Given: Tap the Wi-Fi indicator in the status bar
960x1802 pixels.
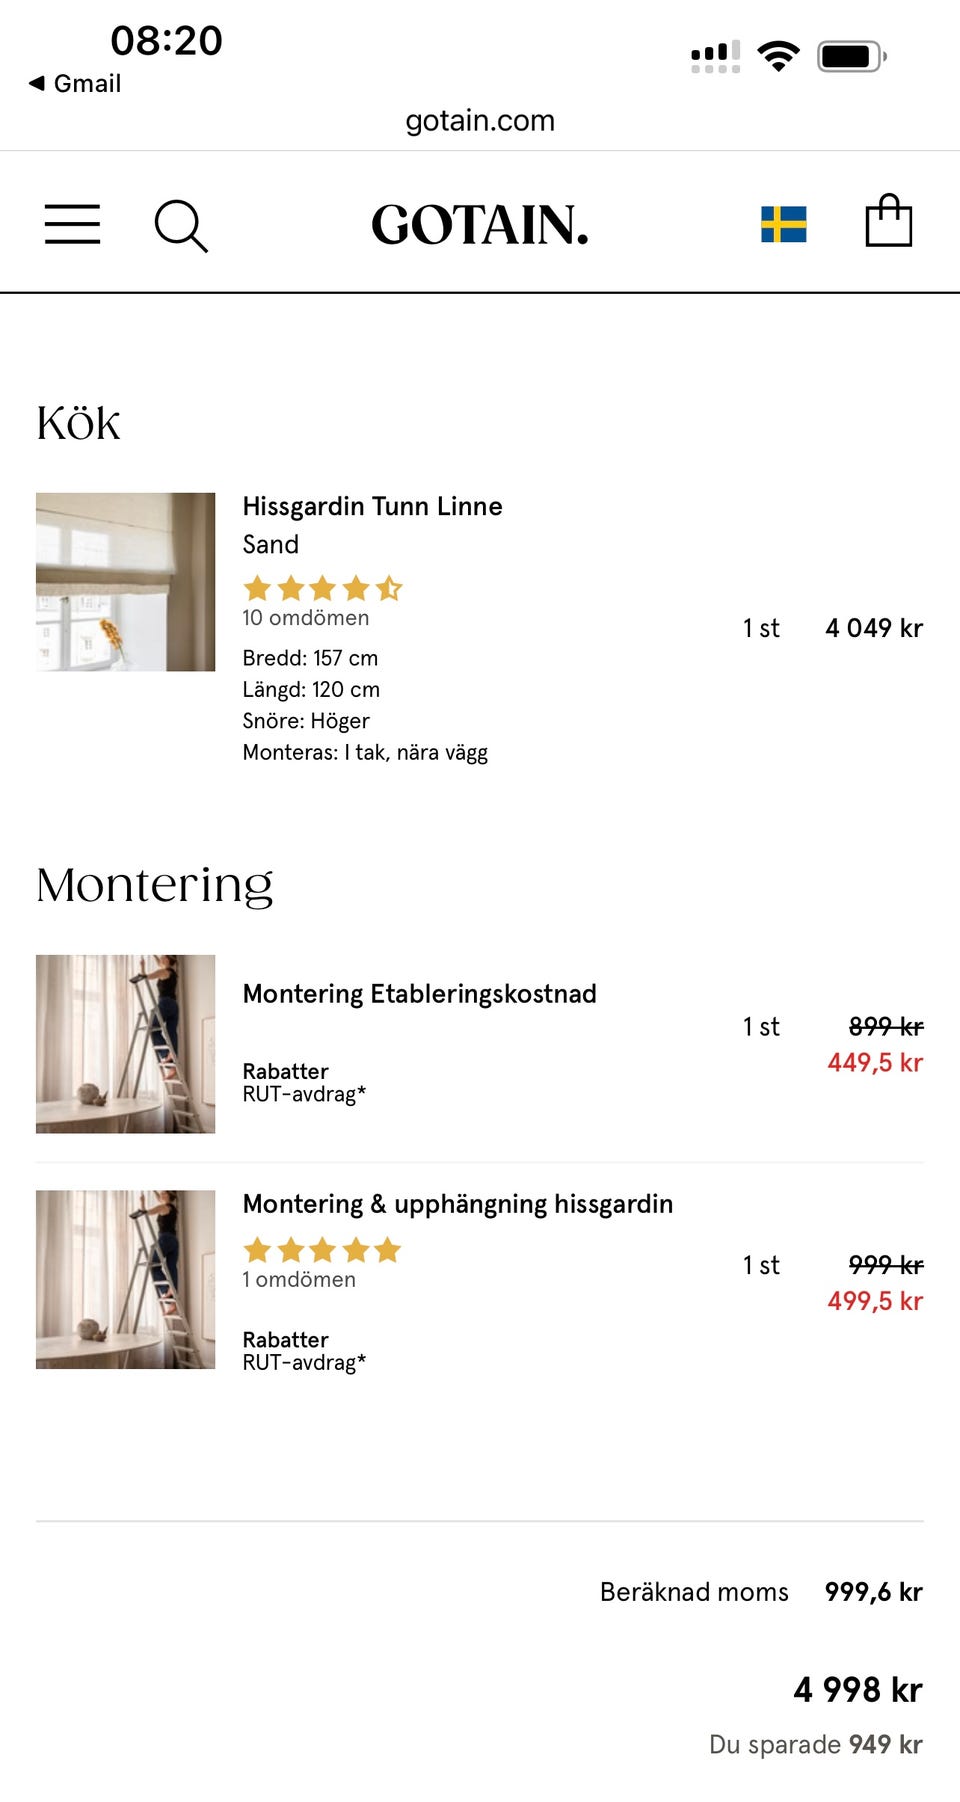Looking at the screenshot, I should (778, 56).
